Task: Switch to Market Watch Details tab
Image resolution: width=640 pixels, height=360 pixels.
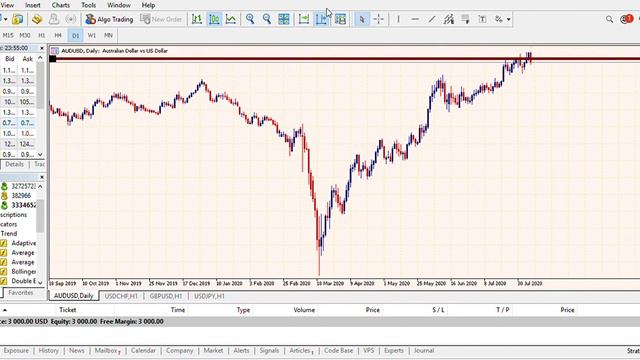Action: click(x=14, y=164)
